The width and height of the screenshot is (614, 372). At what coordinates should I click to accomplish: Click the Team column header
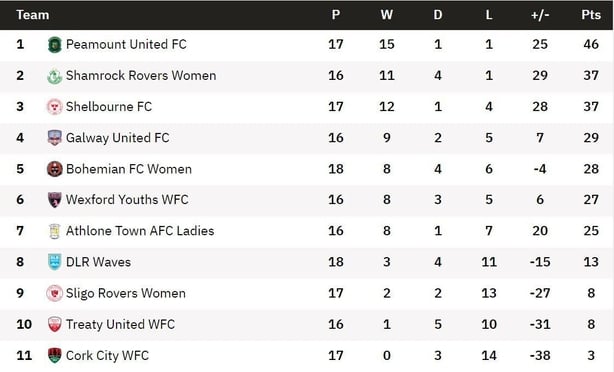33,15
